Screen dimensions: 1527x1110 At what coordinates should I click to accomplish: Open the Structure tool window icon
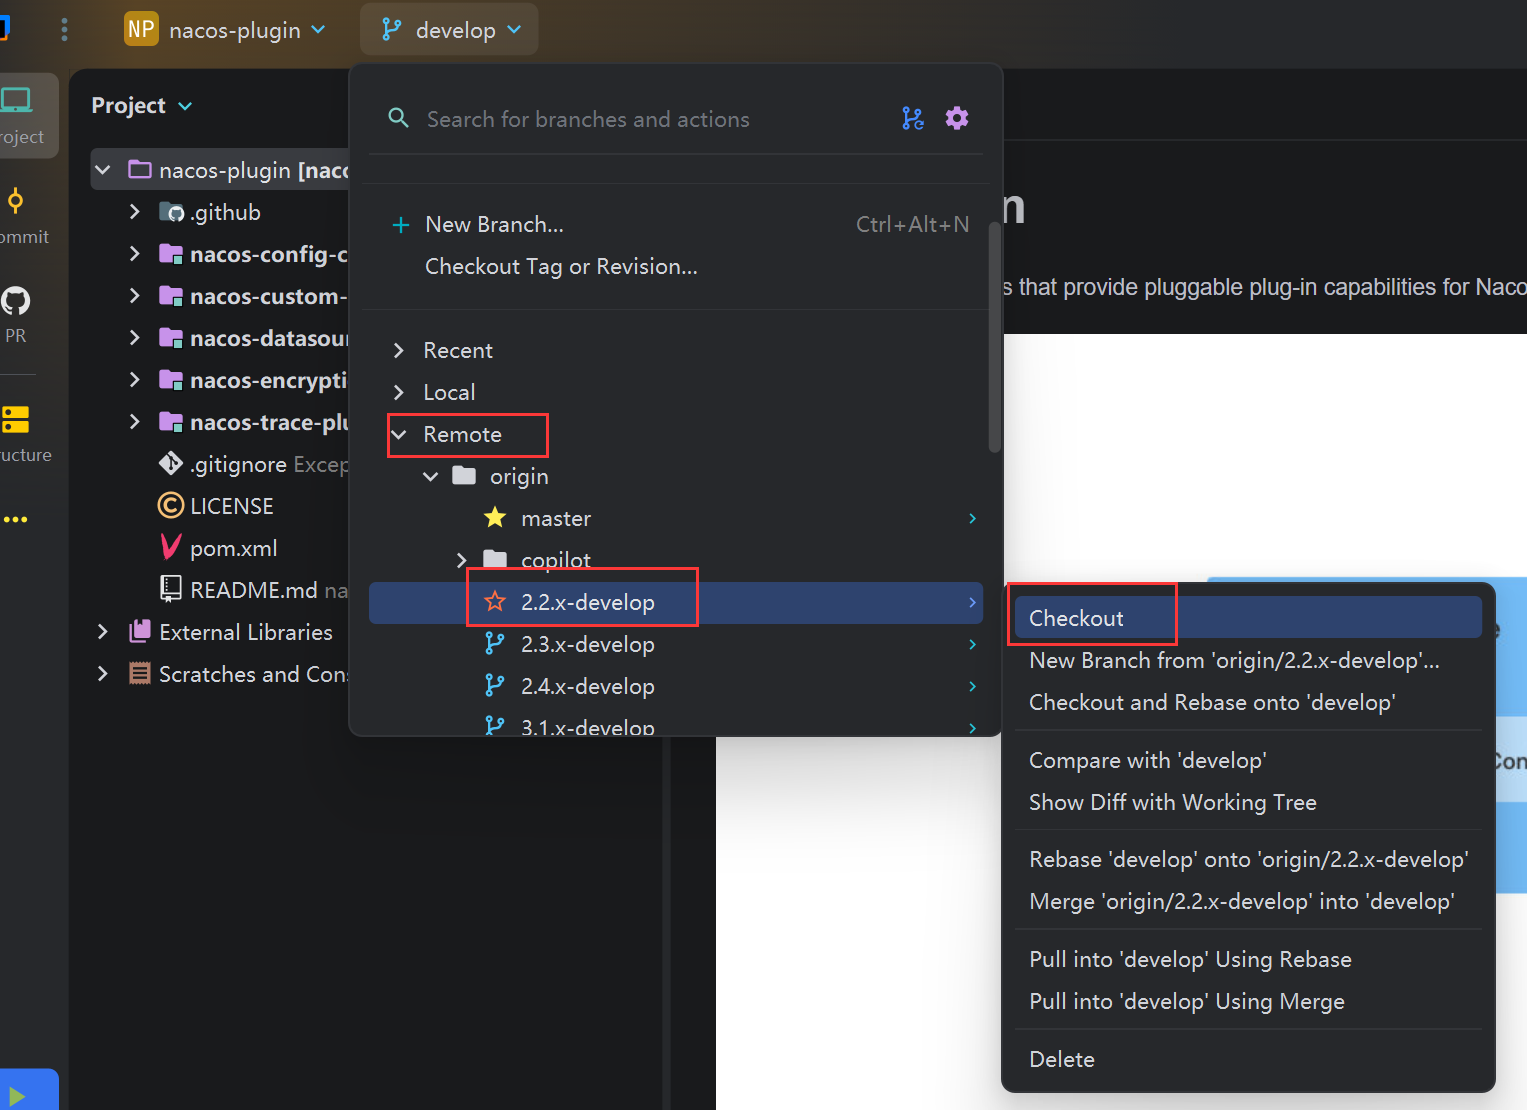[15, 419]
